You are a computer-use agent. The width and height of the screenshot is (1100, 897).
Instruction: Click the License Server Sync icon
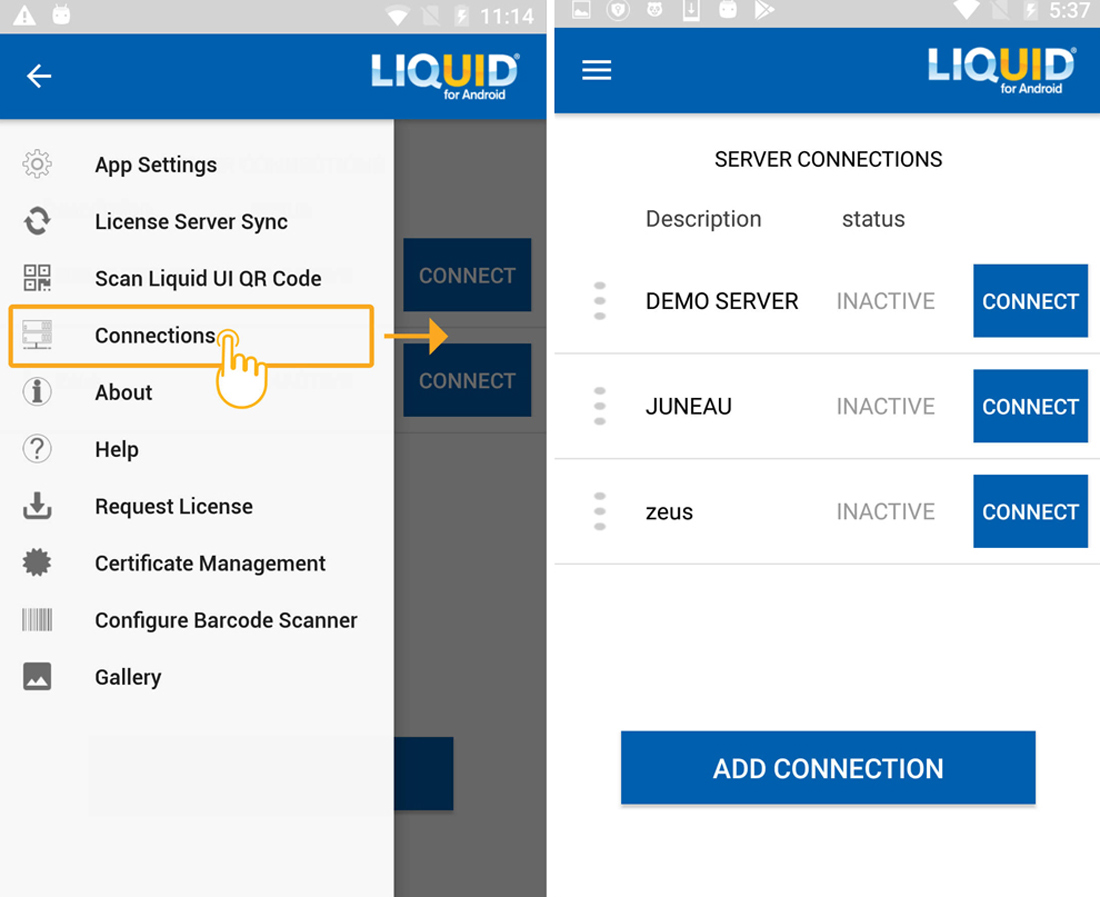coord(37,221)
